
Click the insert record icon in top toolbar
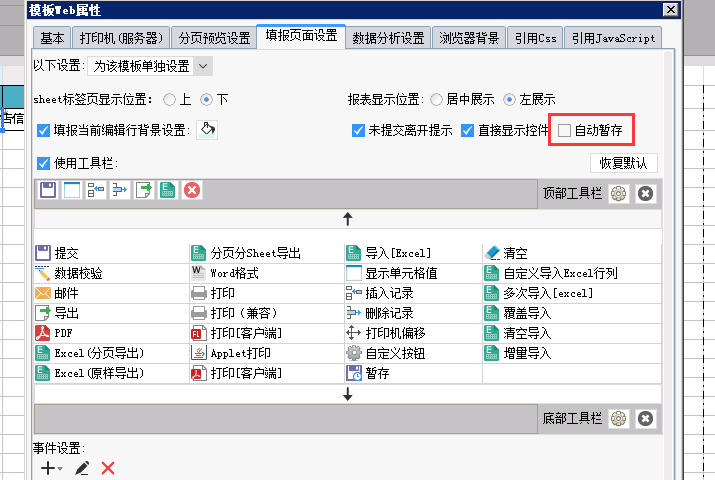pyautogui.click(x=96, y=190)
